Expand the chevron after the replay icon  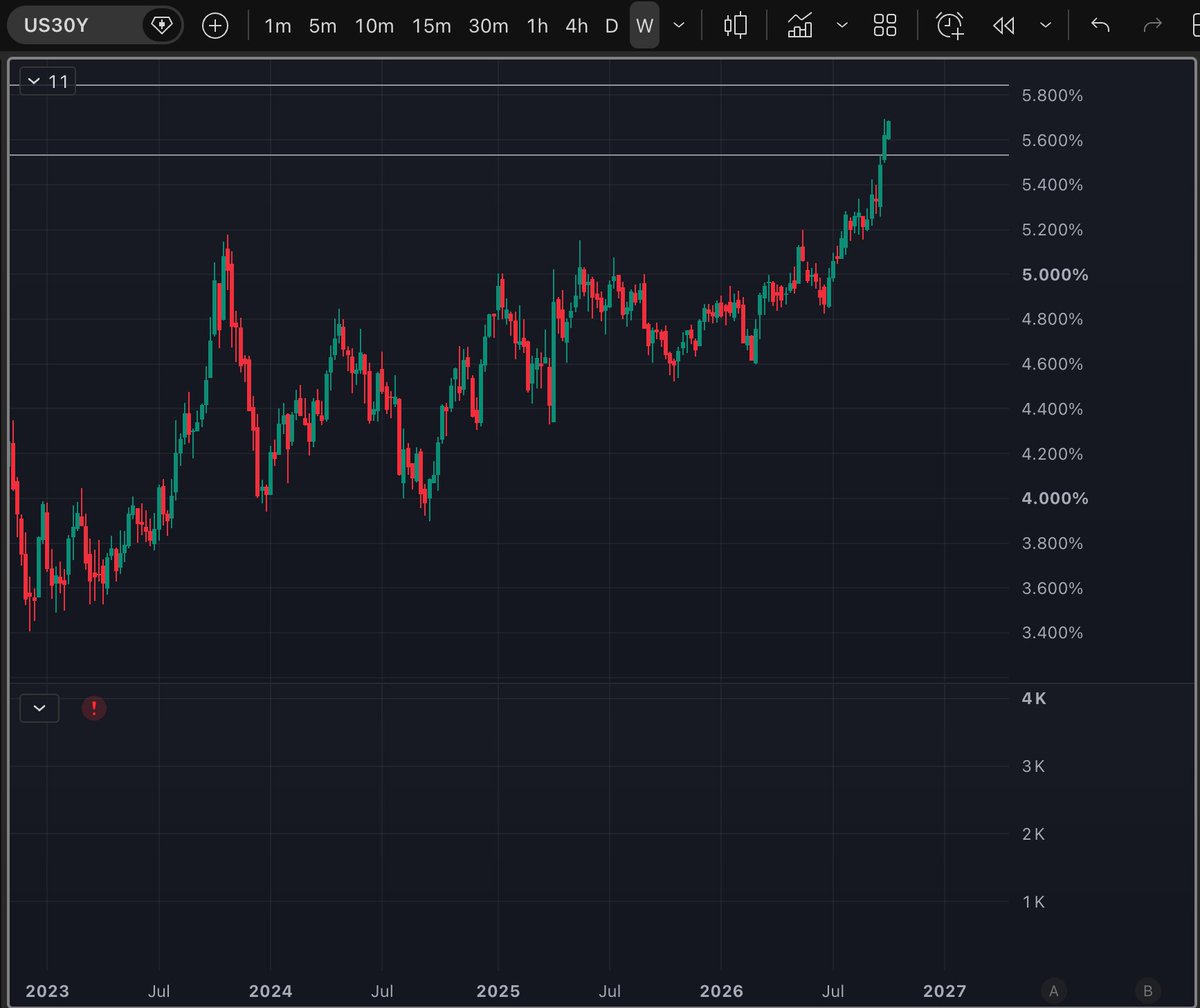coord(1046,26)
